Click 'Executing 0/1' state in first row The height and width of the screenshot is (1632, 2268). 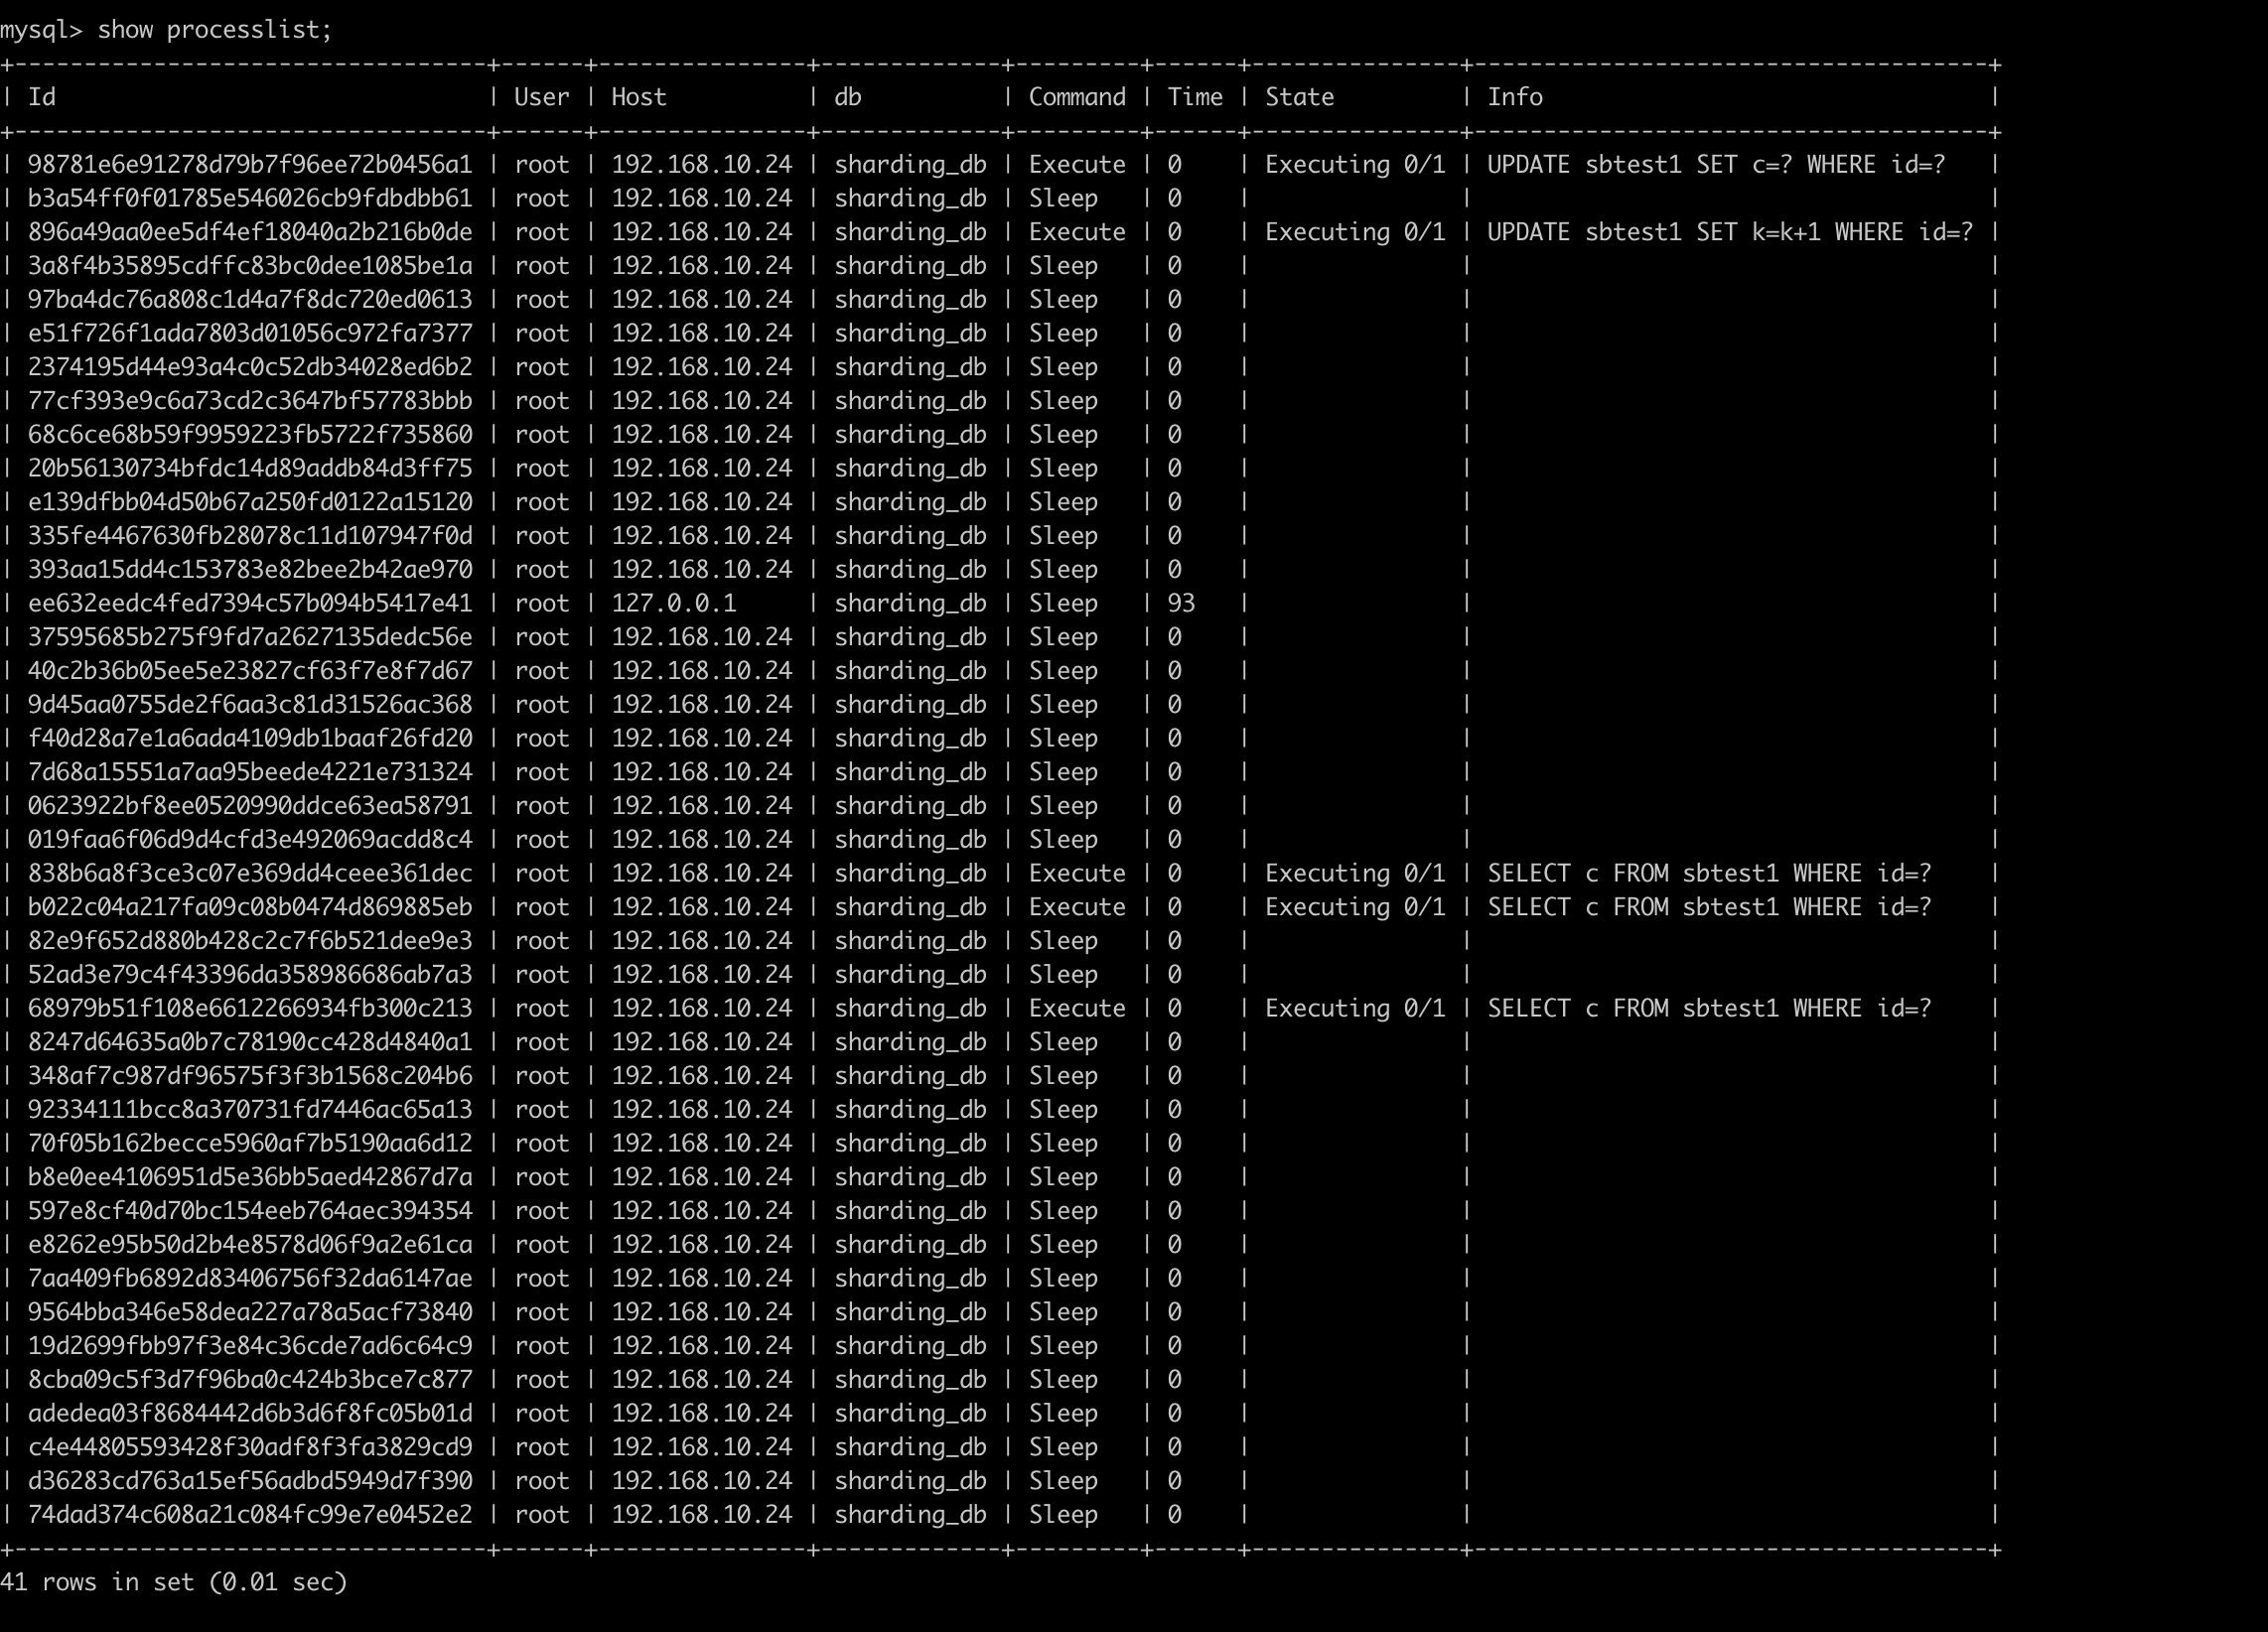[x=1354, y=165]
